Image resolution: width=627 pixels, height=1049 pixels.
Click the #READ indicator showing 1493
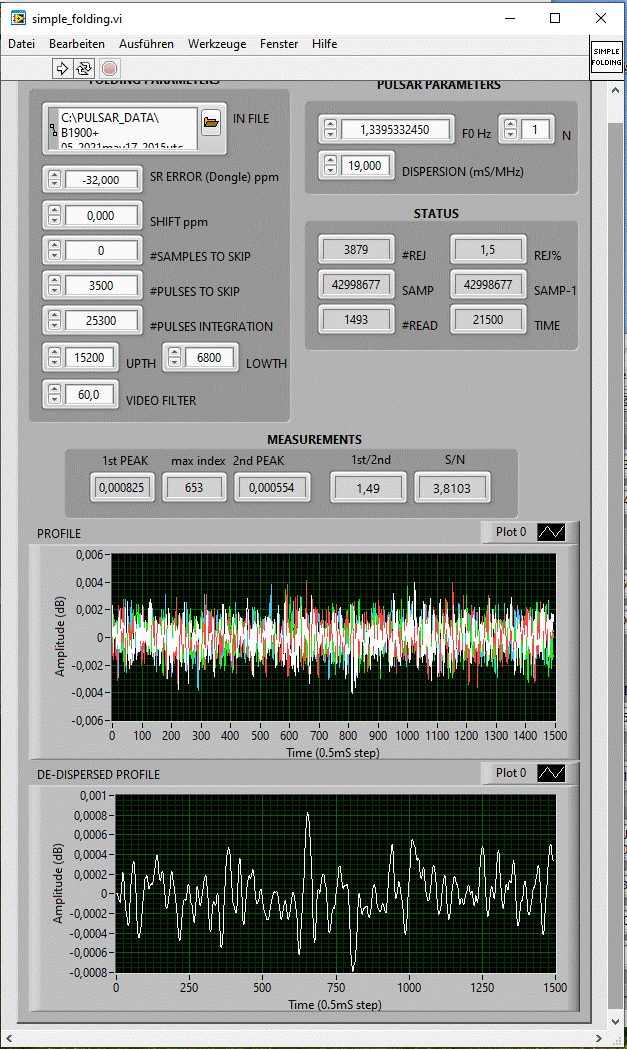coord(356,320)
